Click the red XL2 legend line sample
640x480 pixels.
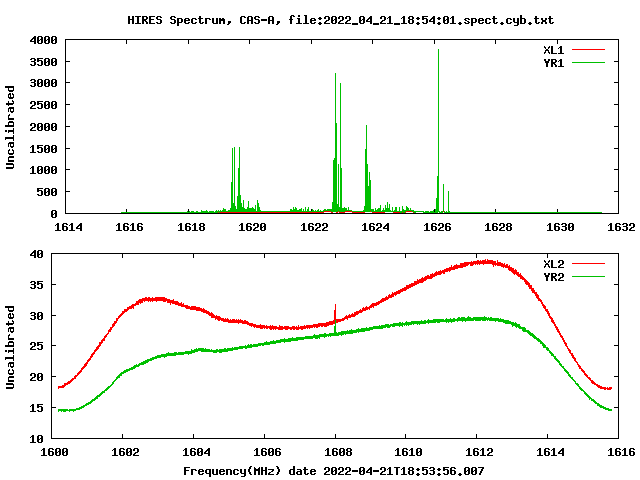(x=588, y=264)
